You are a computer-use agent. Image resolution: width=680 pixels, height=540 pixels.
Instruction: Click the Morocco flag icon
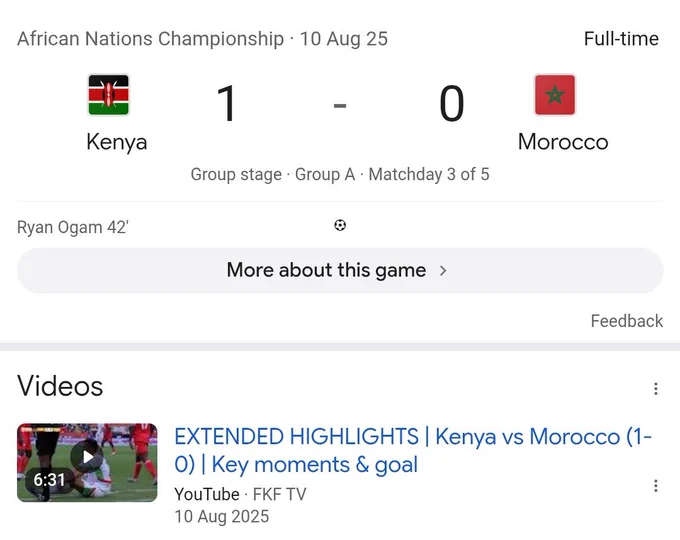tap(555, 95)
